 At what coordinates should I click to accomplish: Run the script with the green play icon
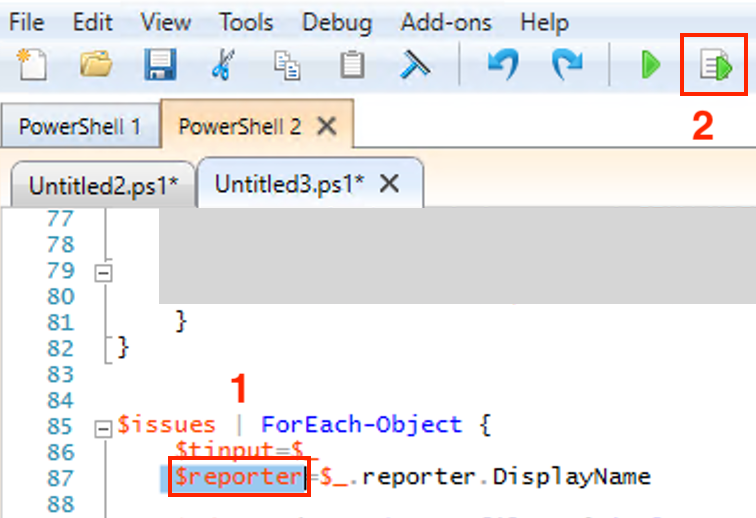pyautogui.click(x=651, y=66)
